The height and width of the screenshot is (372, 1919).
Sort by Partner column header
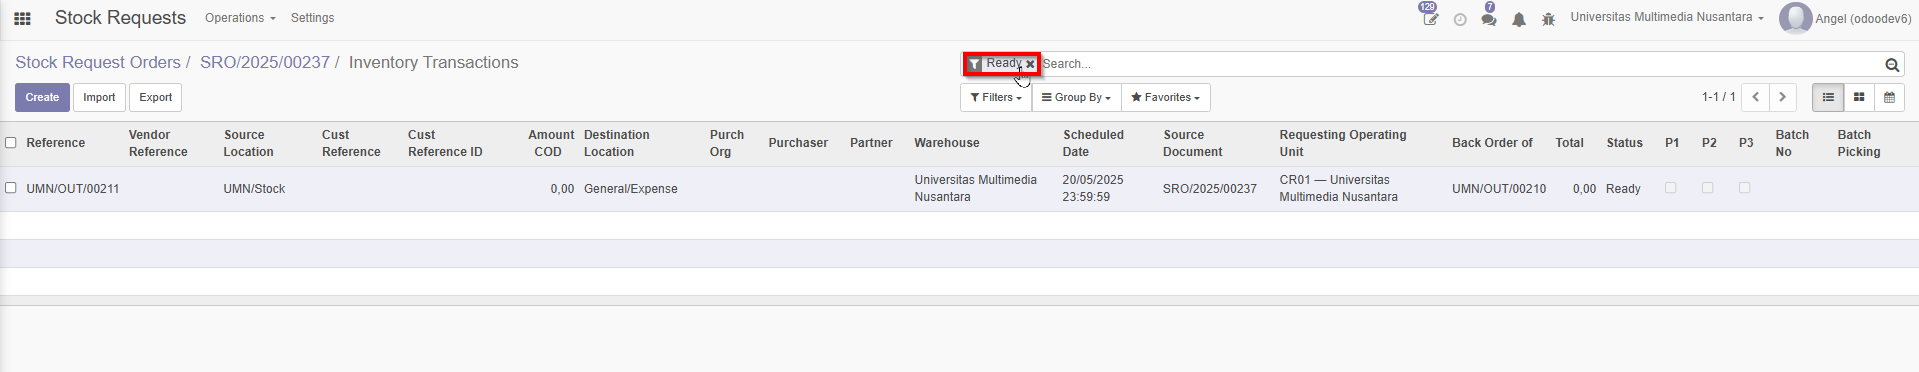pyautogui.click(x=871, y=143)
